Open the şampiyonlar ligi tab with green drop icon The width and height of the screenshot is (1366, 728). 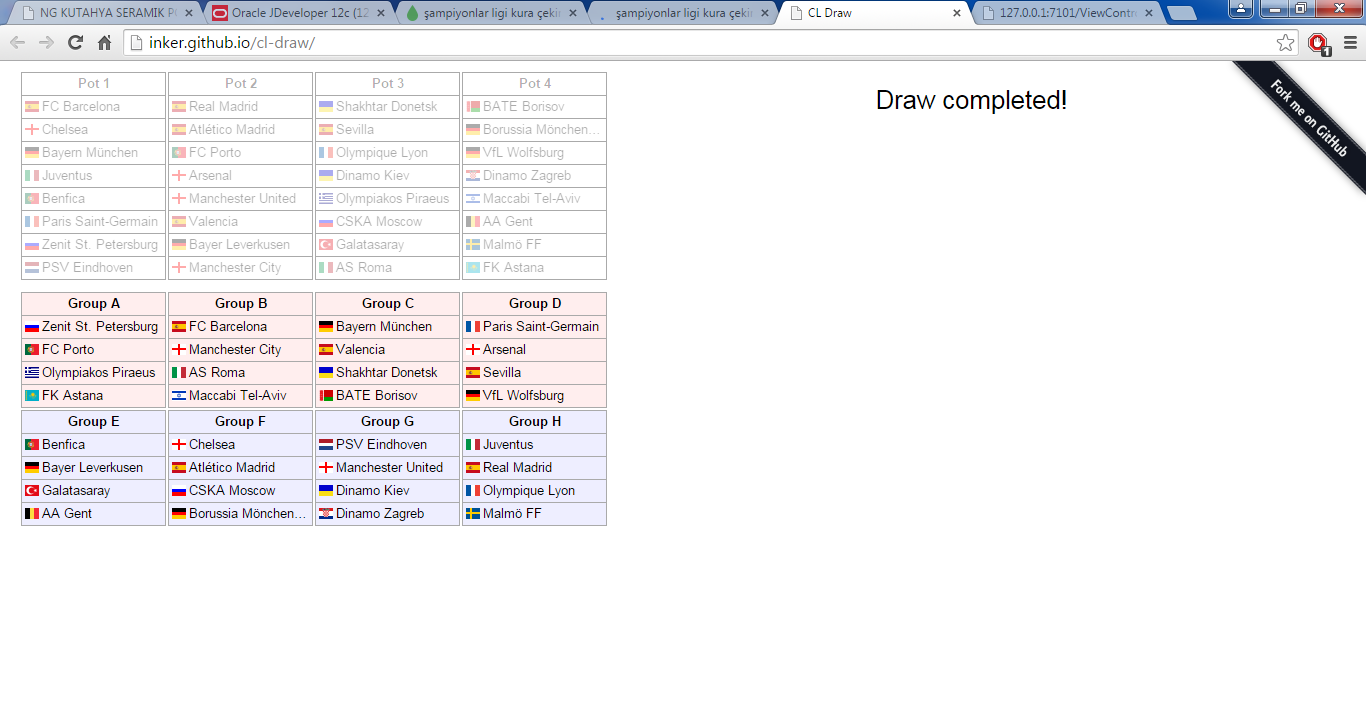coord(490,14)
